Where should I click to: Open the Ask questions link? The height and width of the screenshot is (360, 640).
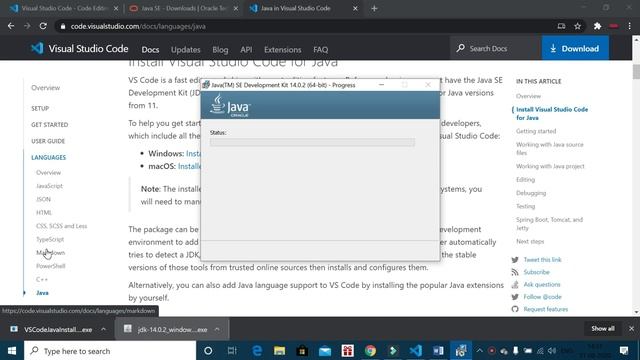(x=542, y=284)
